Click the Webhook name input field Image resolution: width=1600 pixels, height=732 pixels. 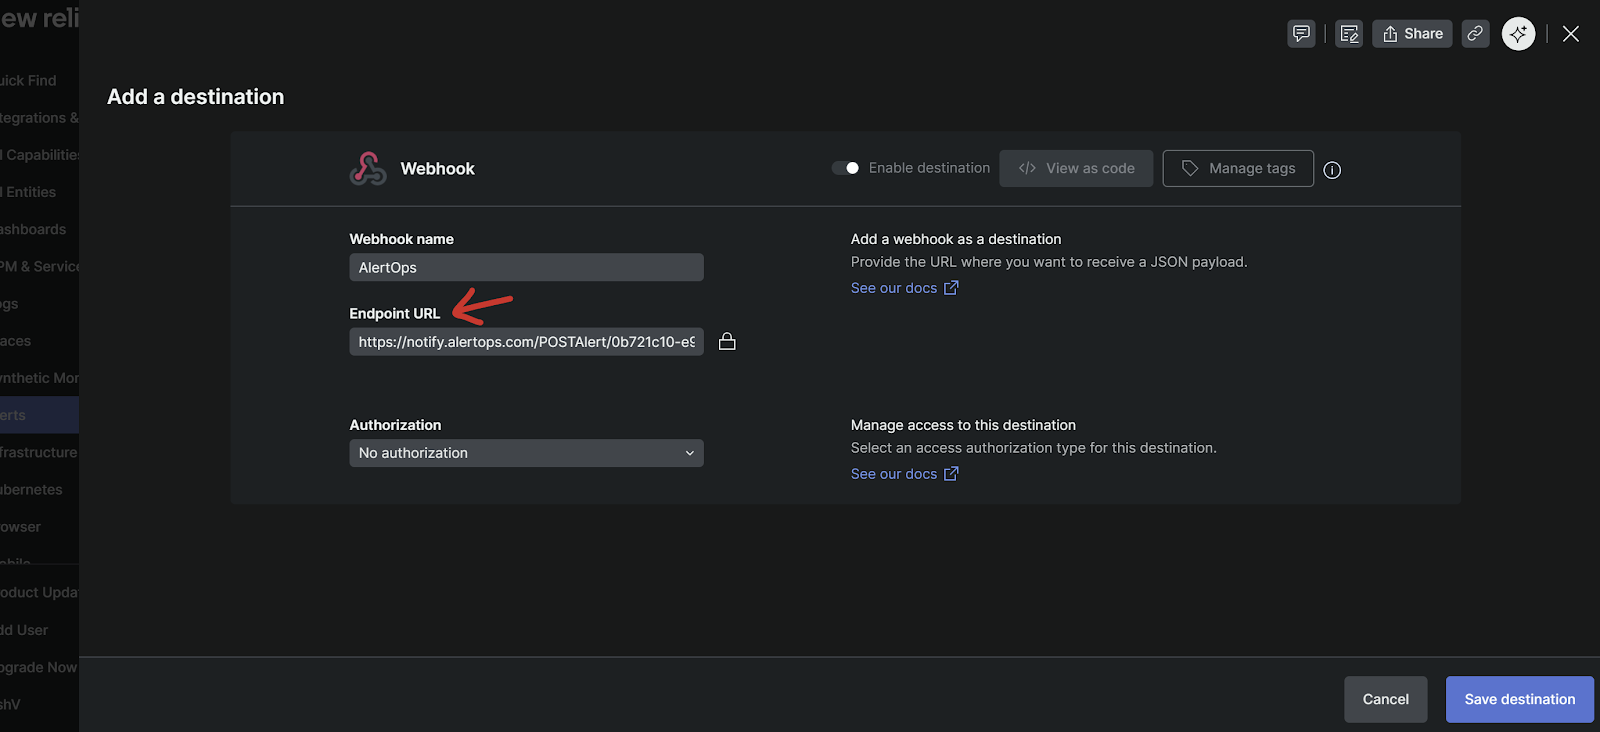(x=526, y=268)
